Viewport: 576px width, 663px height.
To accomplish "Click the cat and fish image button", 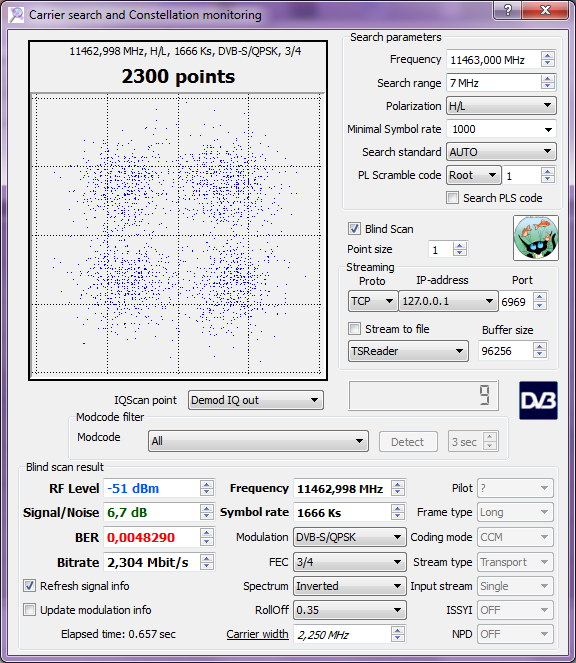I will pyautogui.click(x=536, y=238).
